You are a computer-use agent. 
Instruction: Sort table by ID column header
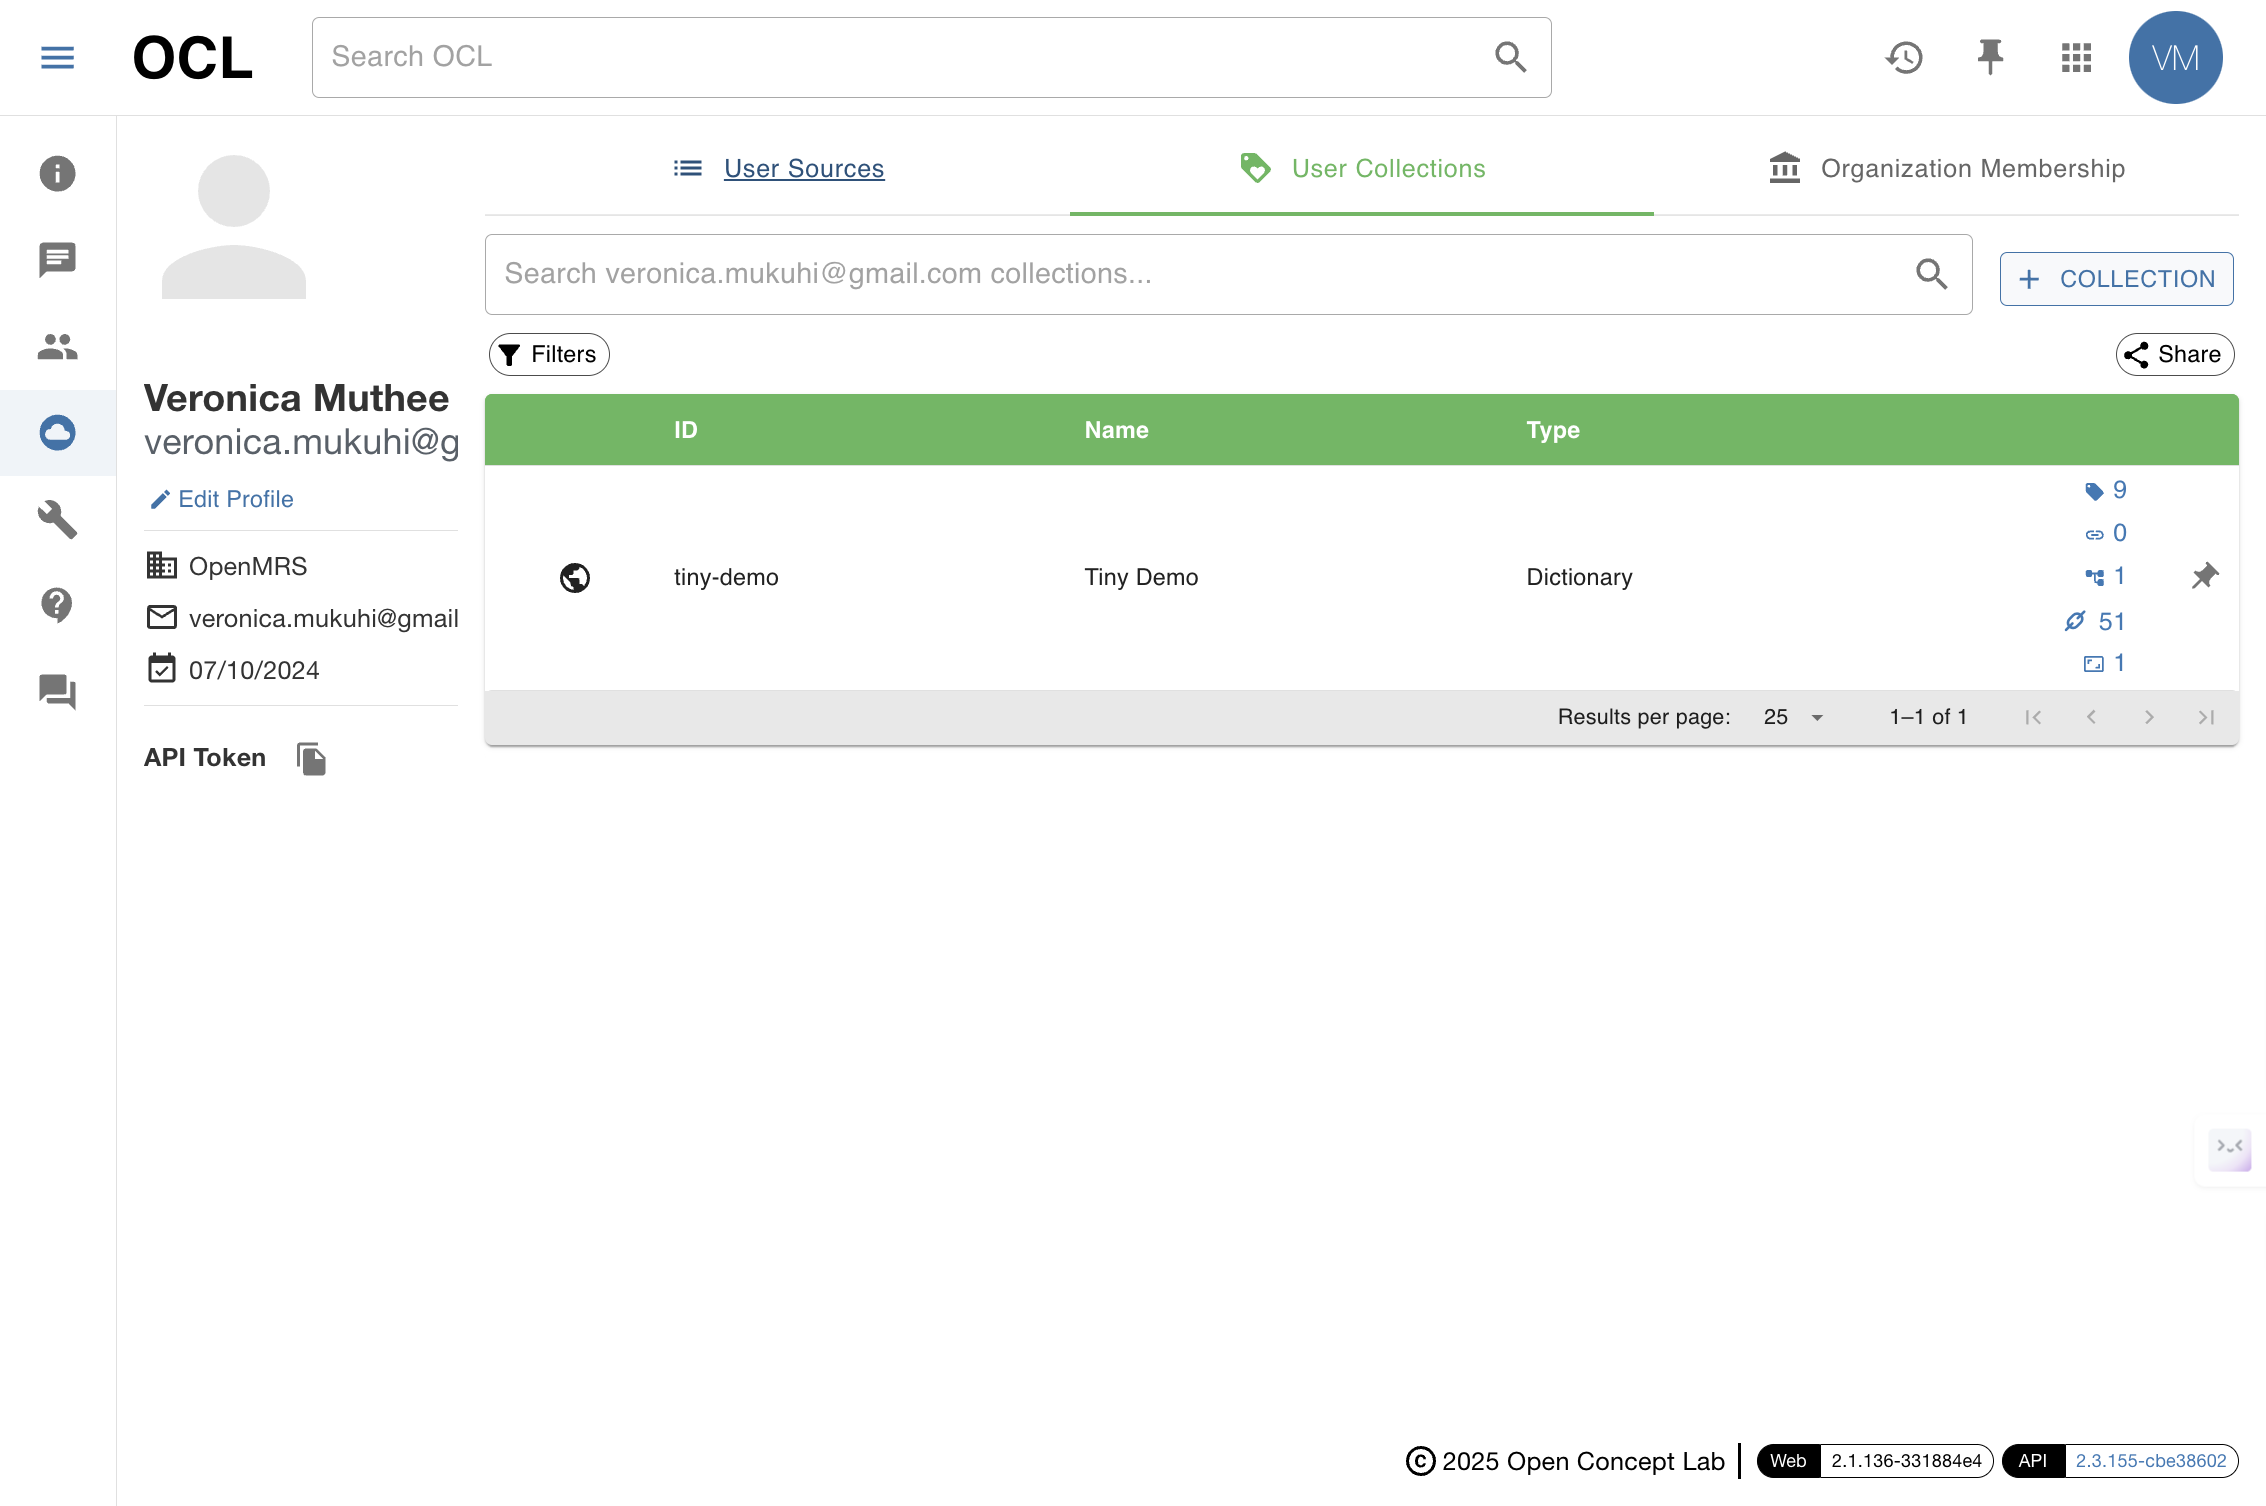point(685,430)
